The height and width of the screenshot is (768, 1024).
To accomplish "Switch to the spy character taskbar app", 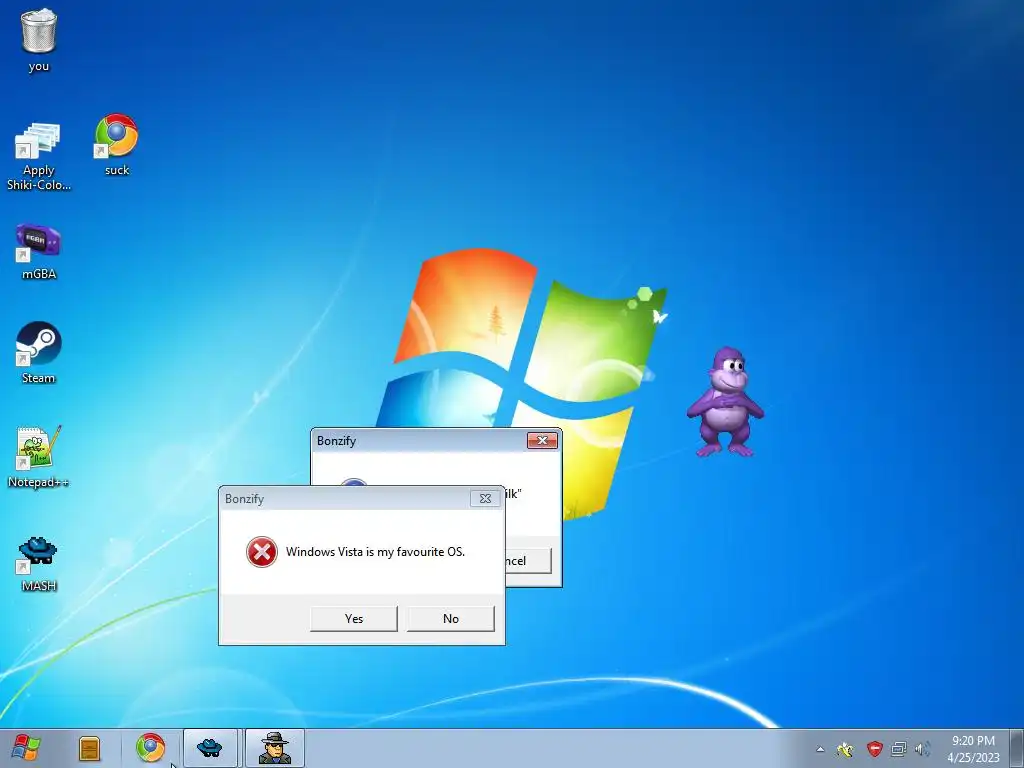I will (274, 748).
